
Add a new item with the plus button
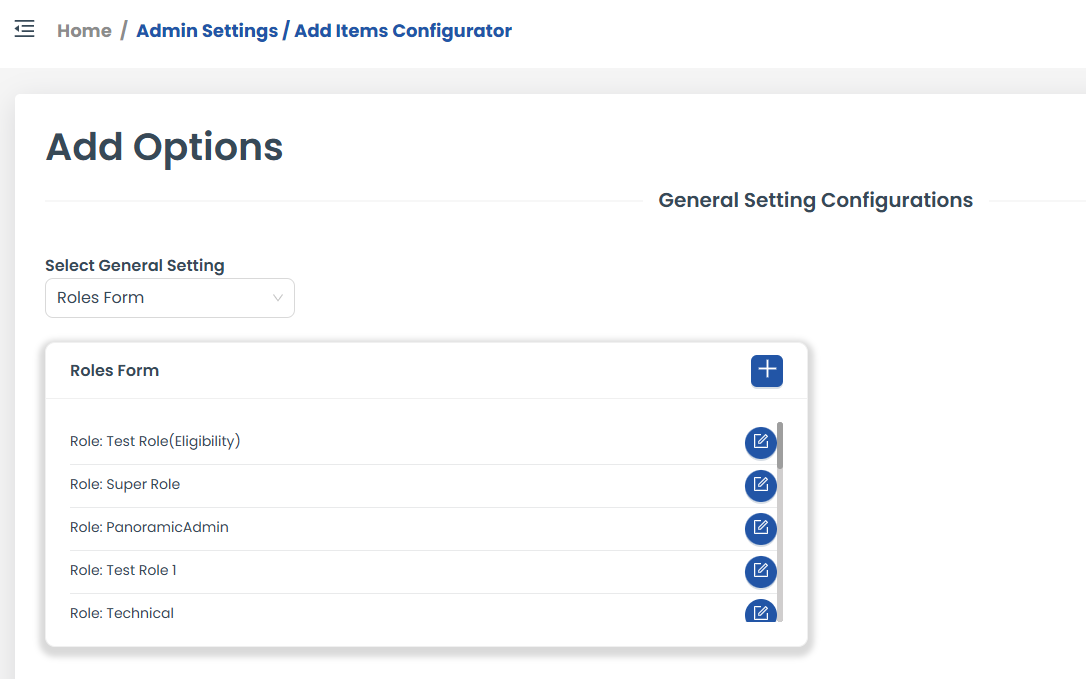coord(767,370)
